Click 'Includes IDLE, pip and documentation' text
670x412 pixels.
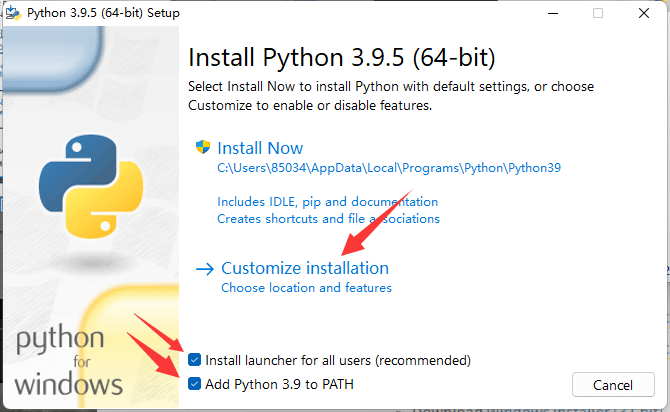(327, 201)
